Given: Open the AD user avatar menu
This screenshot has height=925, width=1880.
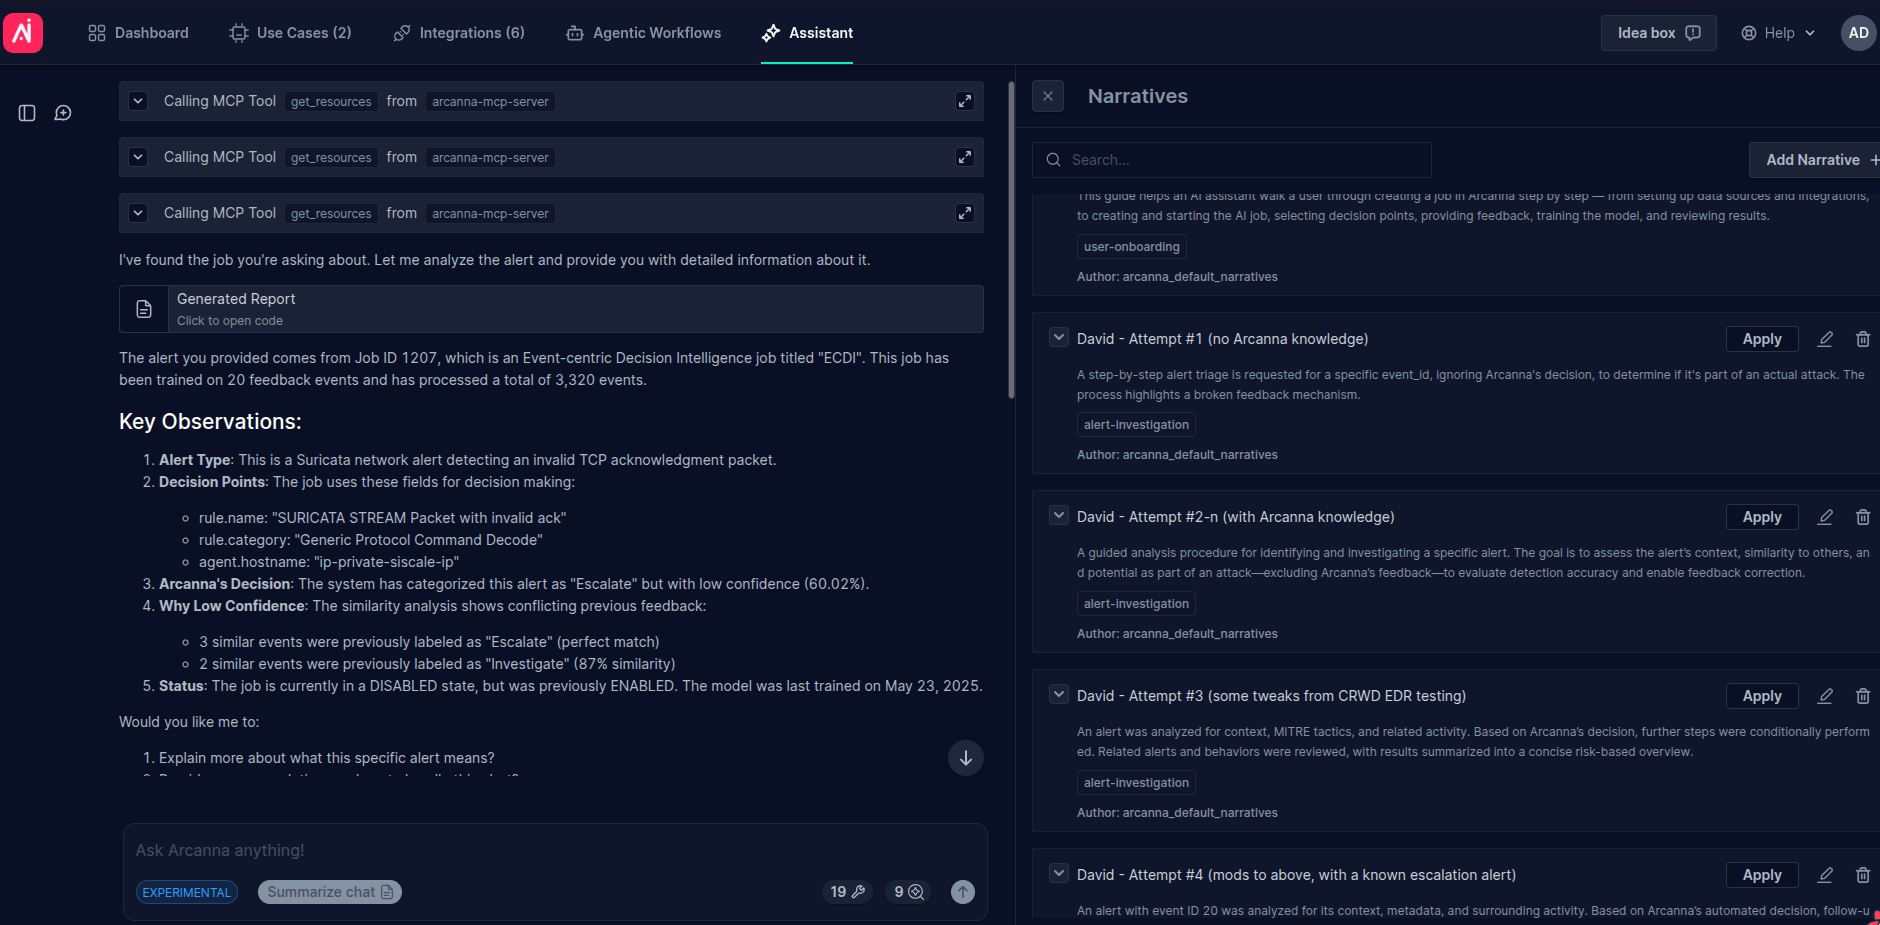Looking at the screenshot, I should click(1858, 33).
